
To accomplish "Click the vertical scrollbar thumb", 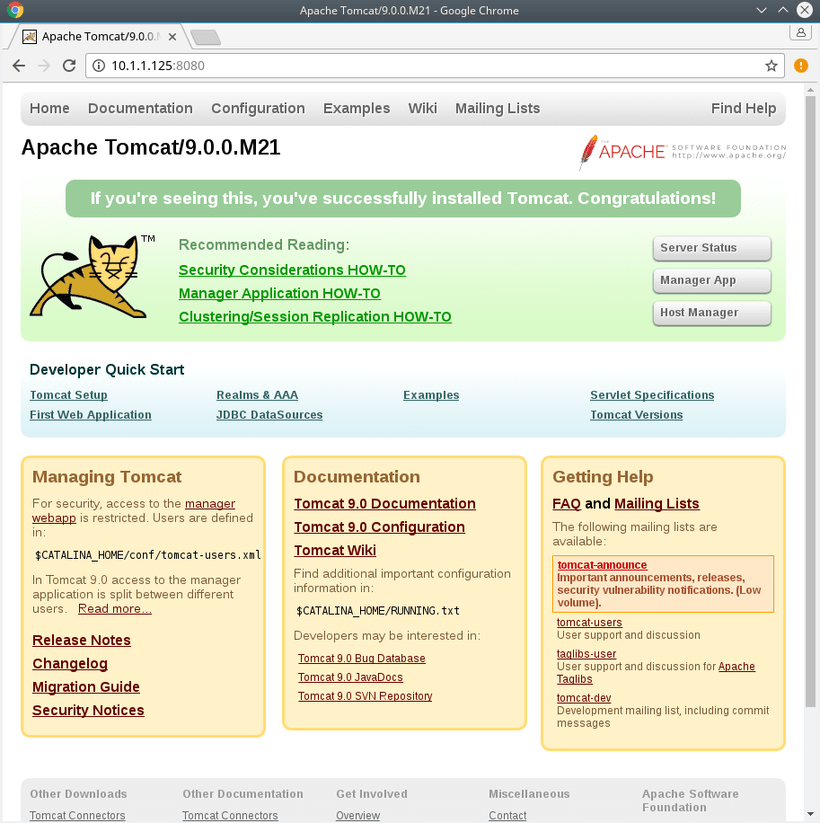I will [810, 401].
